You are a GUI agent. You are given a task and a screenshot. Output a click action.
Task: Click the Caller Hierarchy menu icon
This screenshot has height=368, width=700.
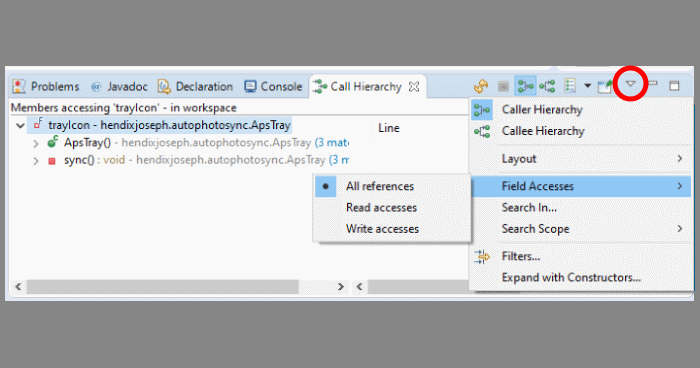click(x=482, y=109)
